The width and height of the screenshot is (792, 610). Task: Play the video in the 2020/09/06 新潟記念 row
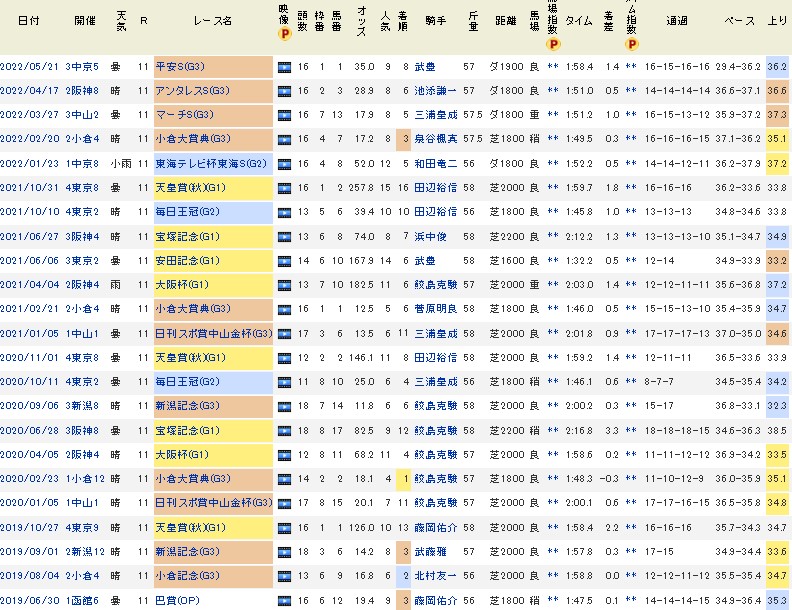(x=286, y=405)
